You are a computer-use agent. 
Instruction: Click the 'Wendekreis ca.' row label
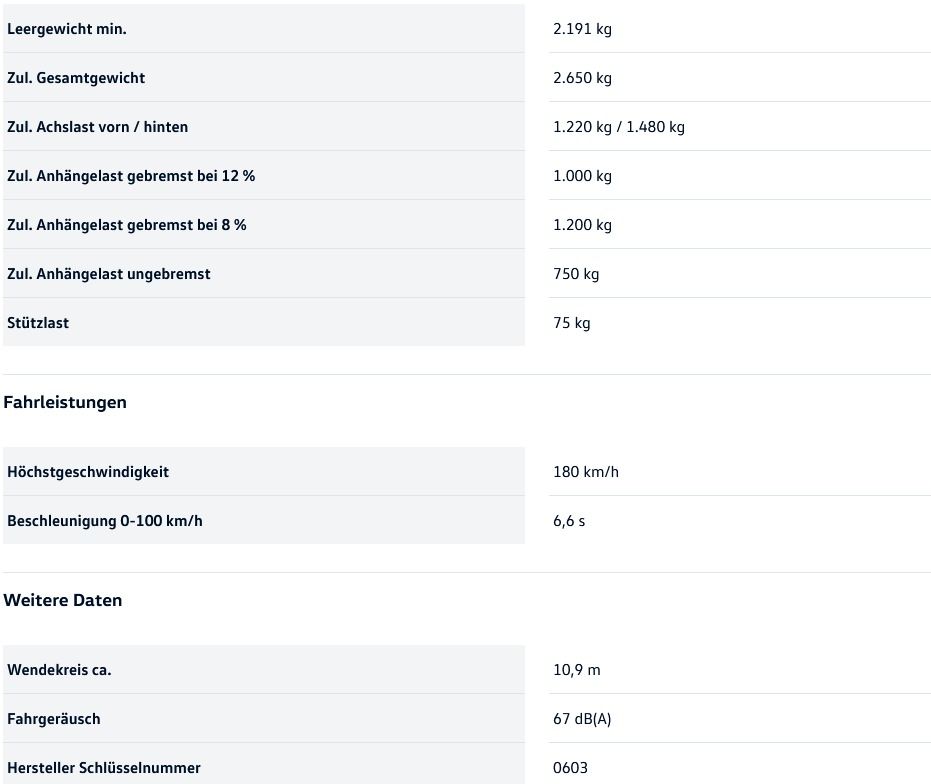pos(59,670)
